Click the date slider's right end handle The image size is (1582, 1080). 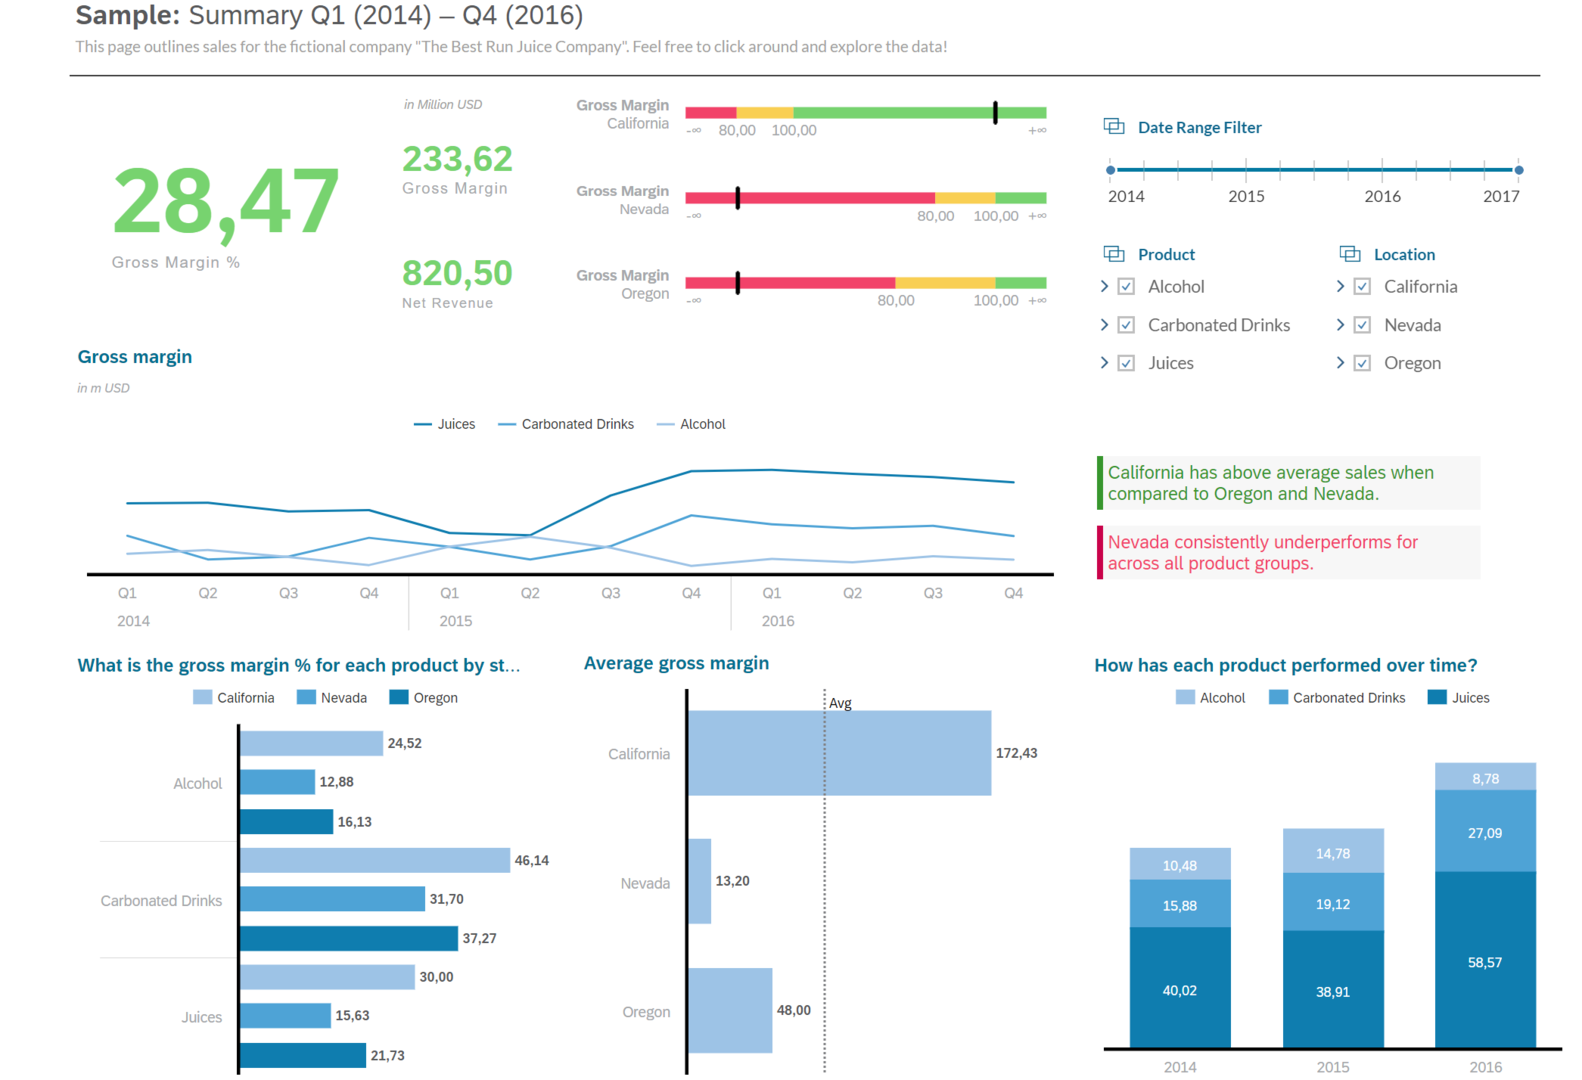tap(1519, 170)
